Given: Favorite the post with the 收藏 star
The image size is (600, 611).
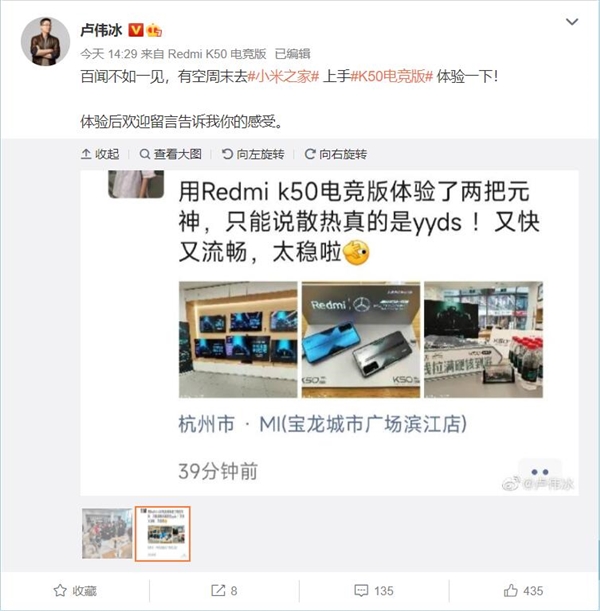Looking at the screenshot, I should point(75,591).
